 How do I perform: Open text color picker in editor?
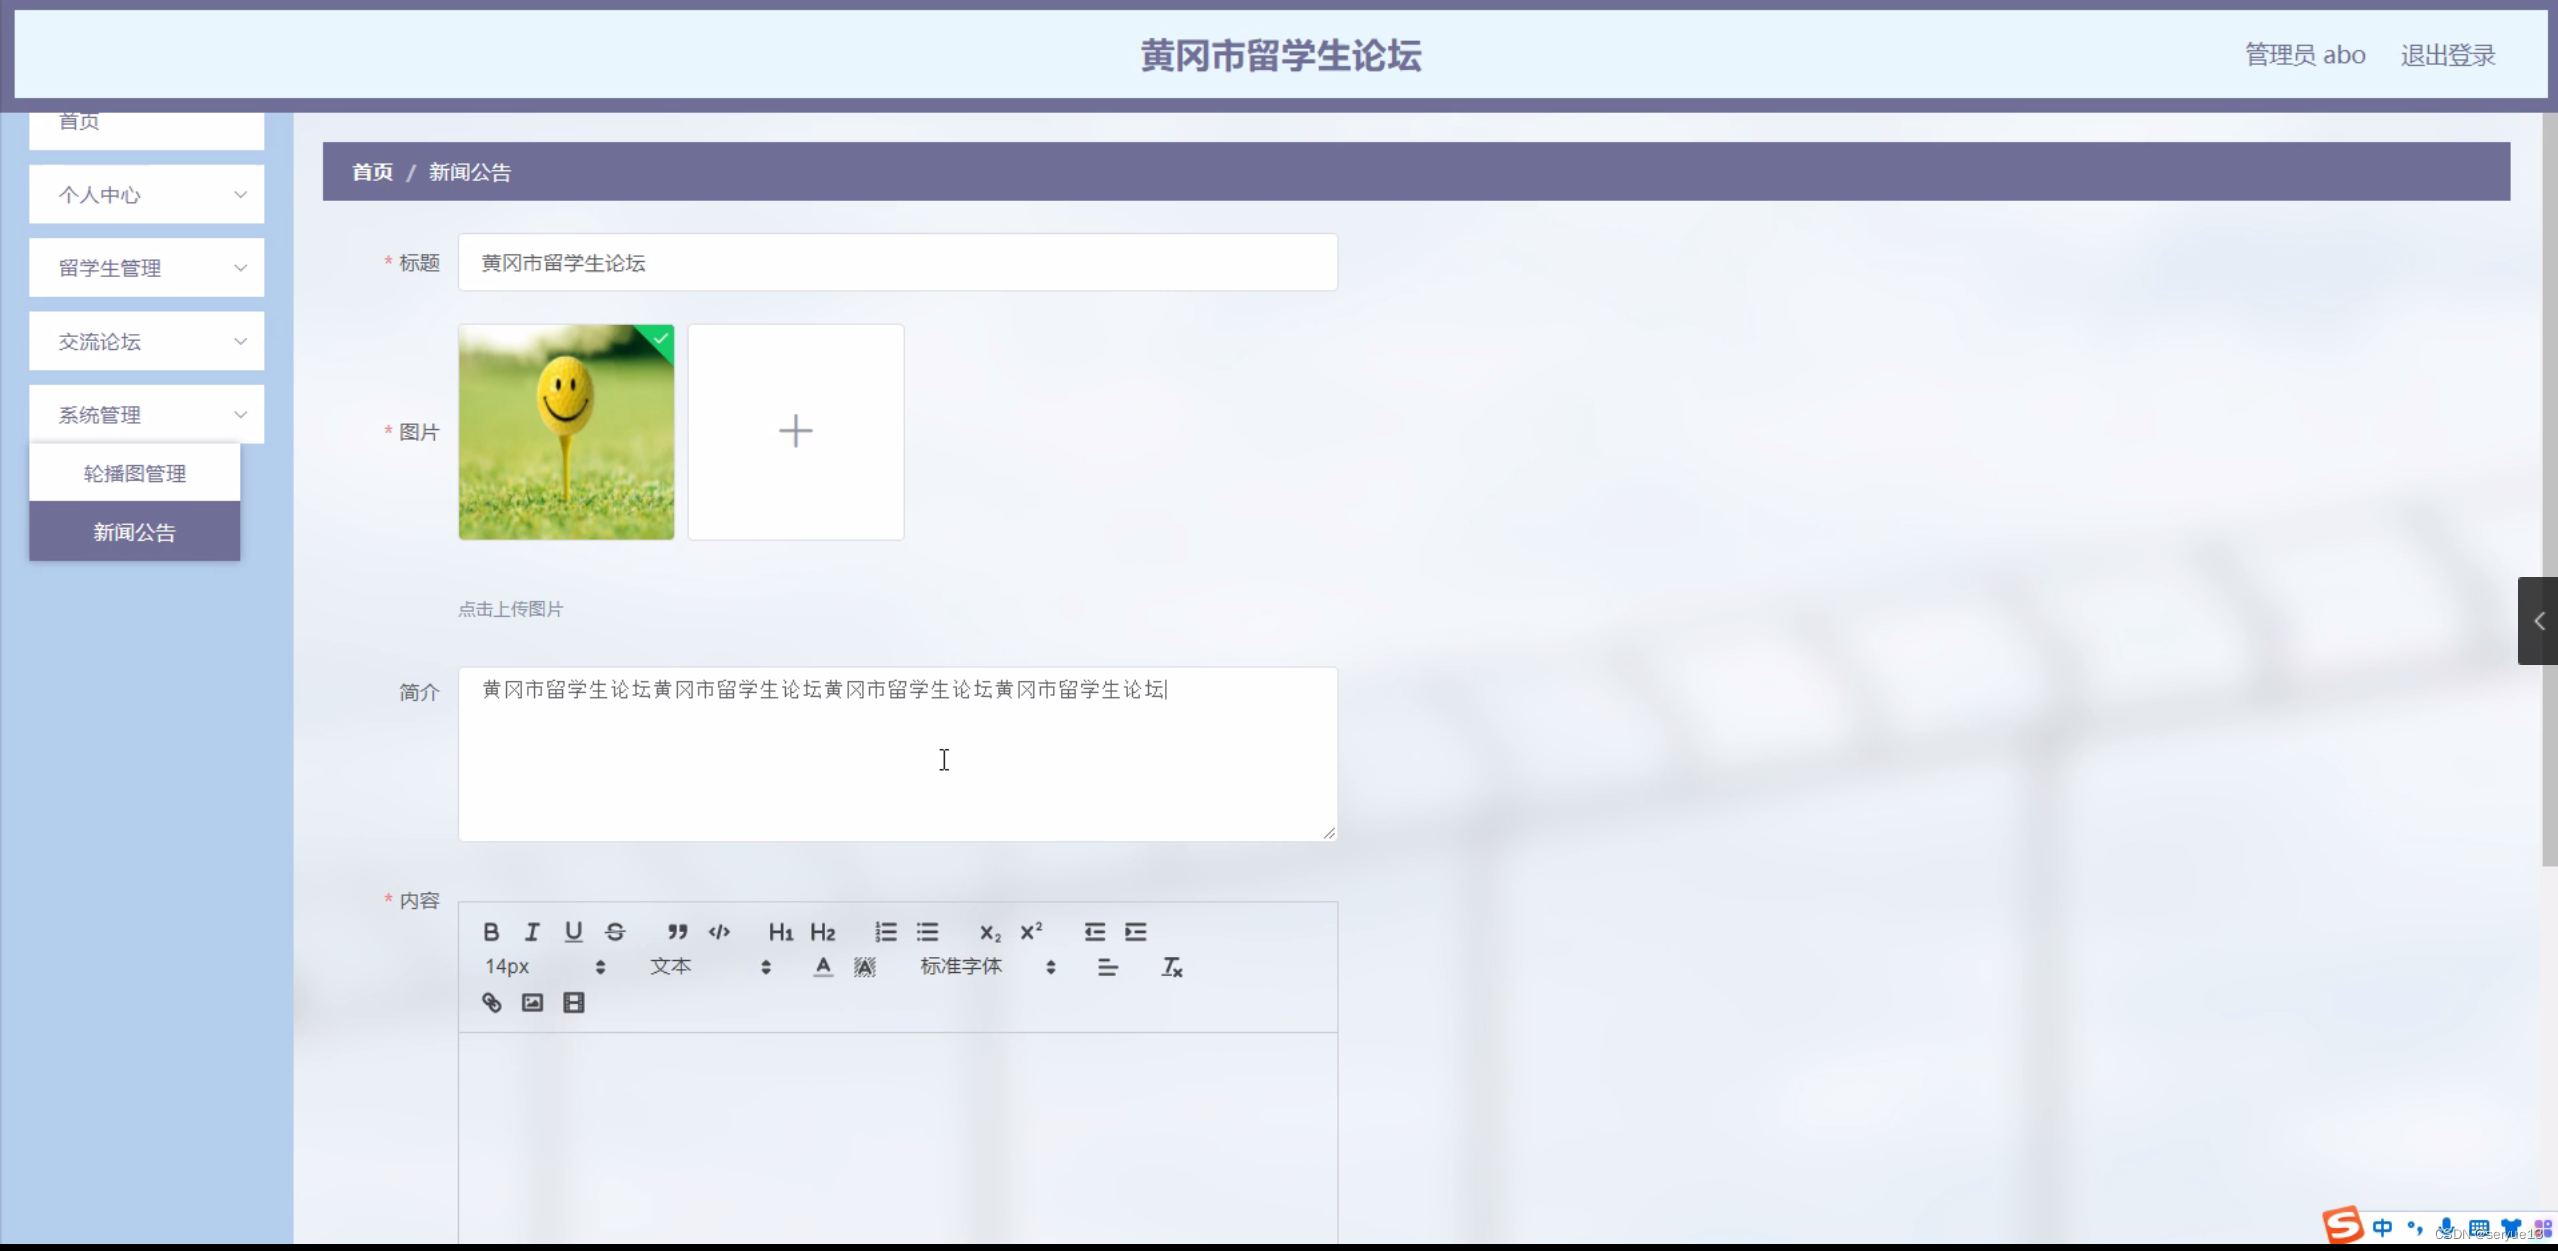[x=822, y=967]
